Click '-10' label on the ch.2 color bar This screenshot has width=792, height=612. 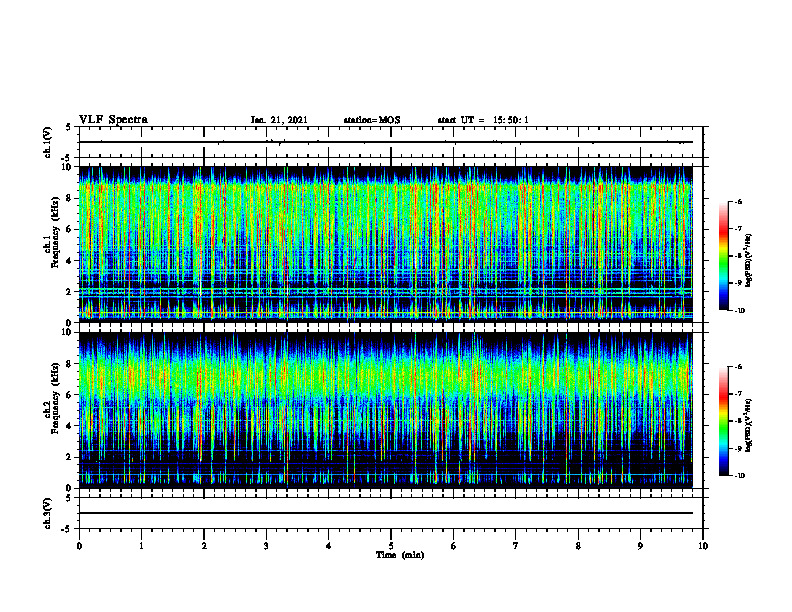[x=739, y=476]
